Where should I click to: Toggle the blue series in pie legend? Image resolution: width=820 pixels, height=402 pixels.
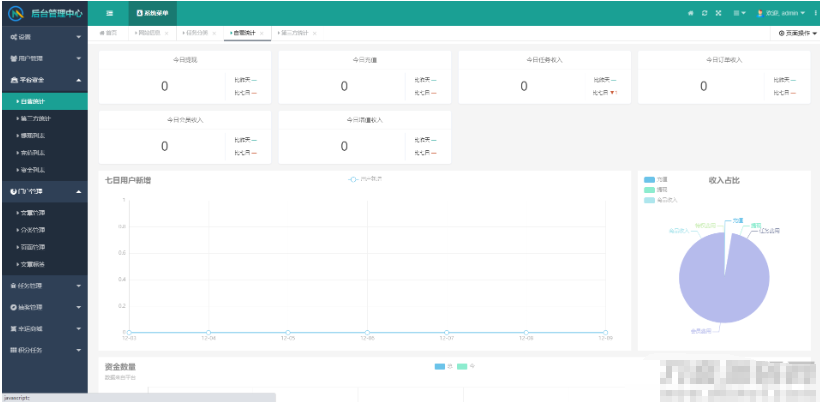[x=649, y=180]
